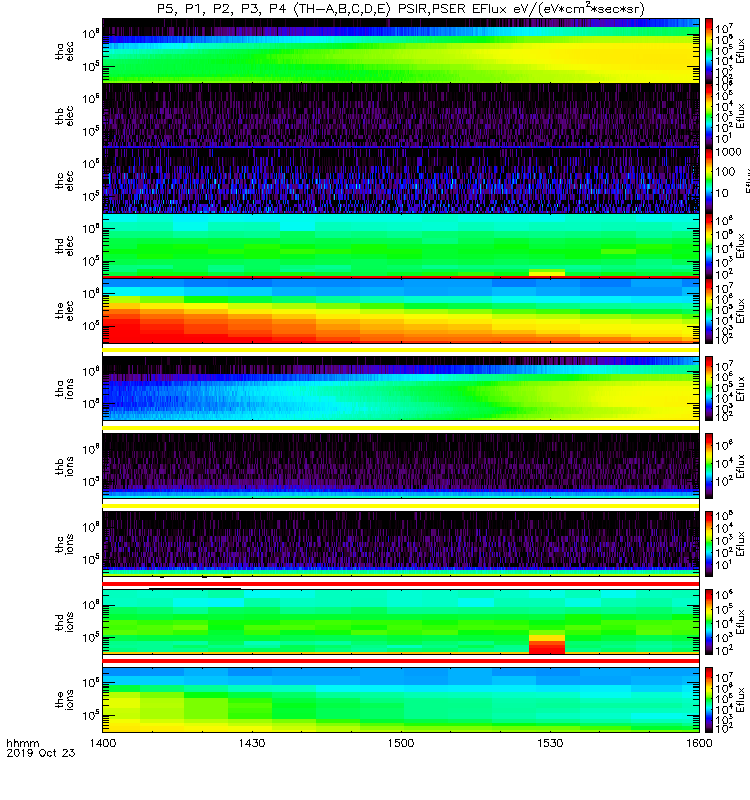
Task: Click the '2019 Oct 23' date label
Action: coord(41,753)
